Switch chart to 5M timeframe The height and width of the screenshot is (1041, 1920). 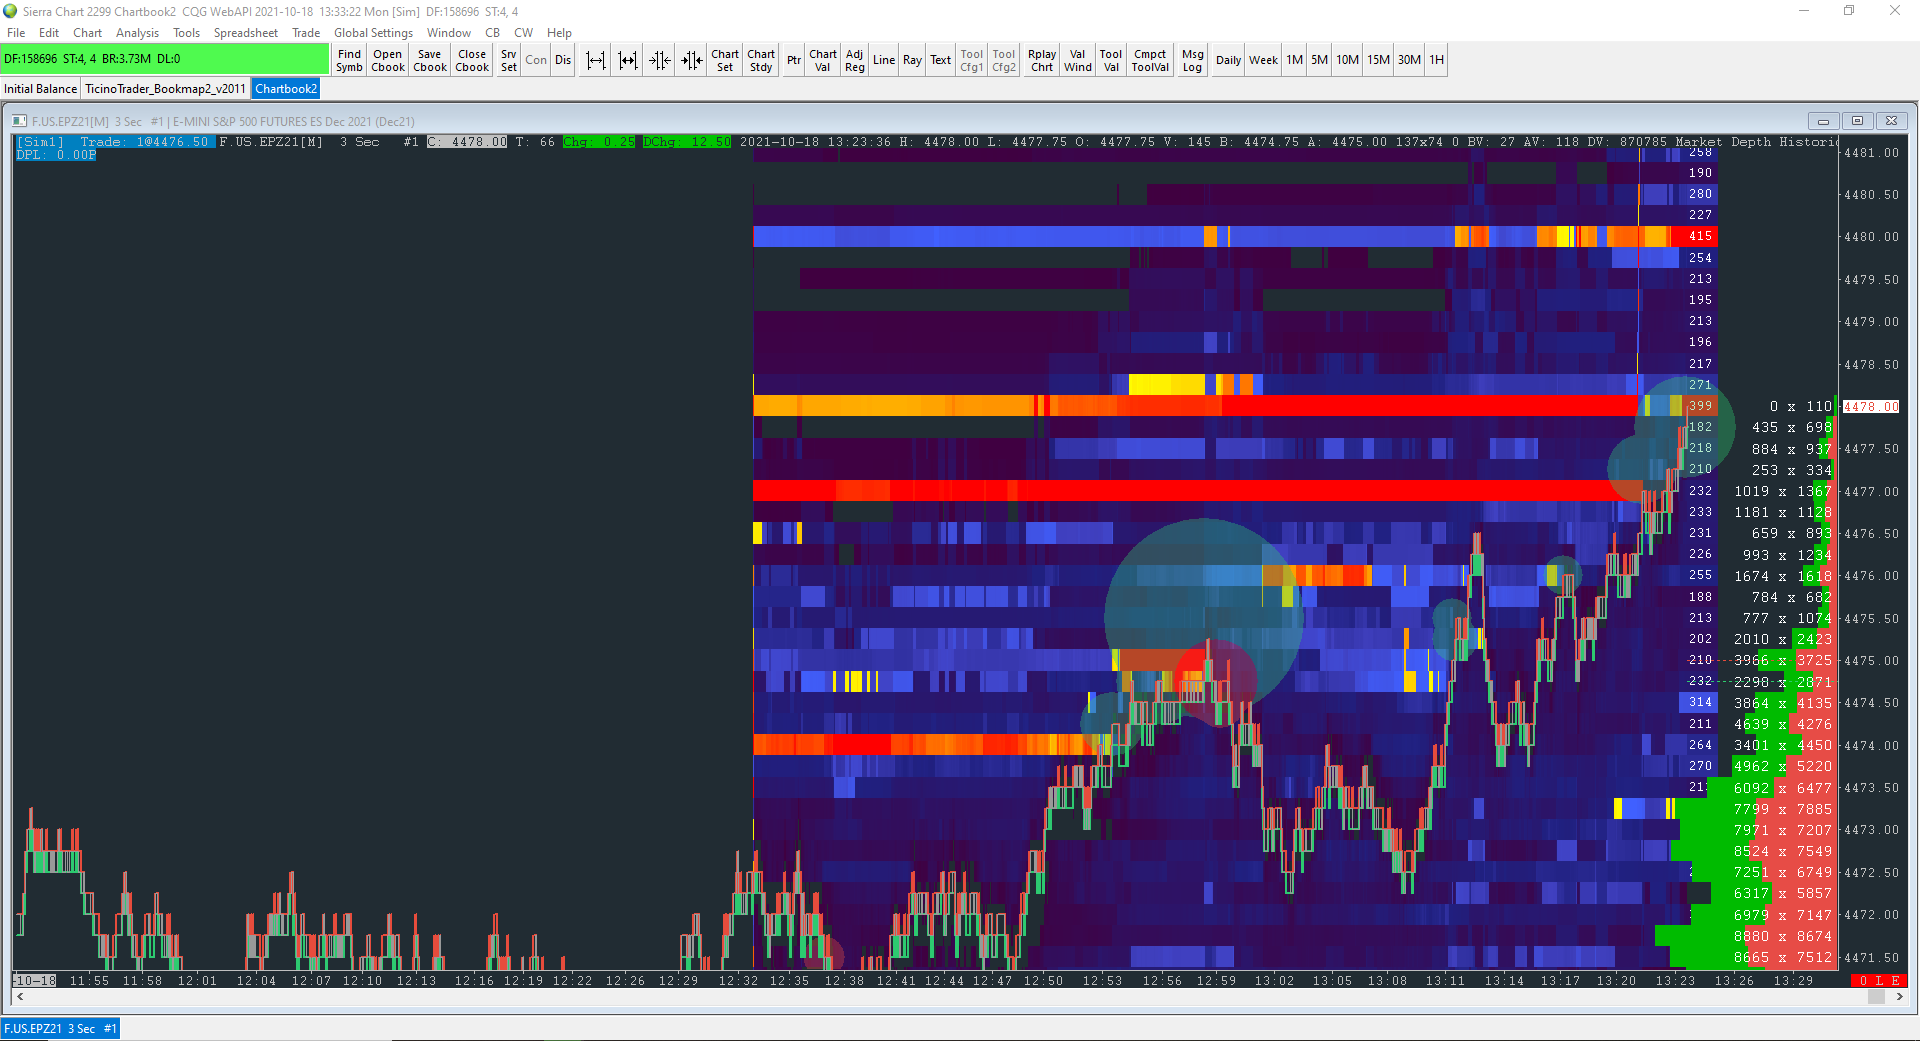(1319, 60)
